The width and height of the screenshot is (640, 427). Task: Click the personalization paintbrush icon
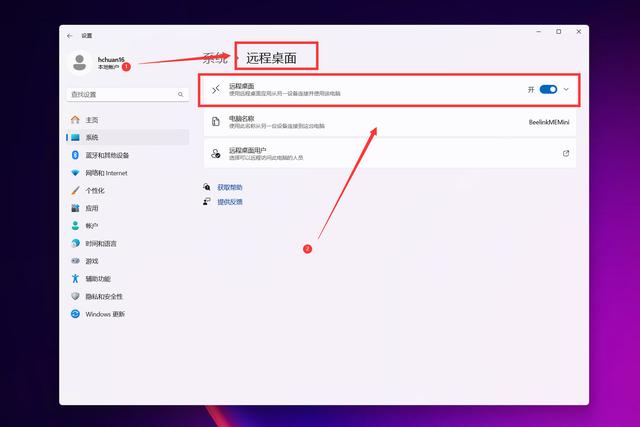[75, 190]
